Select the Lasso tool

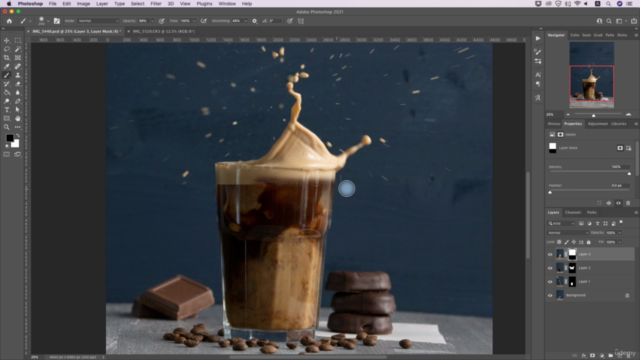[x=7, y=49]
